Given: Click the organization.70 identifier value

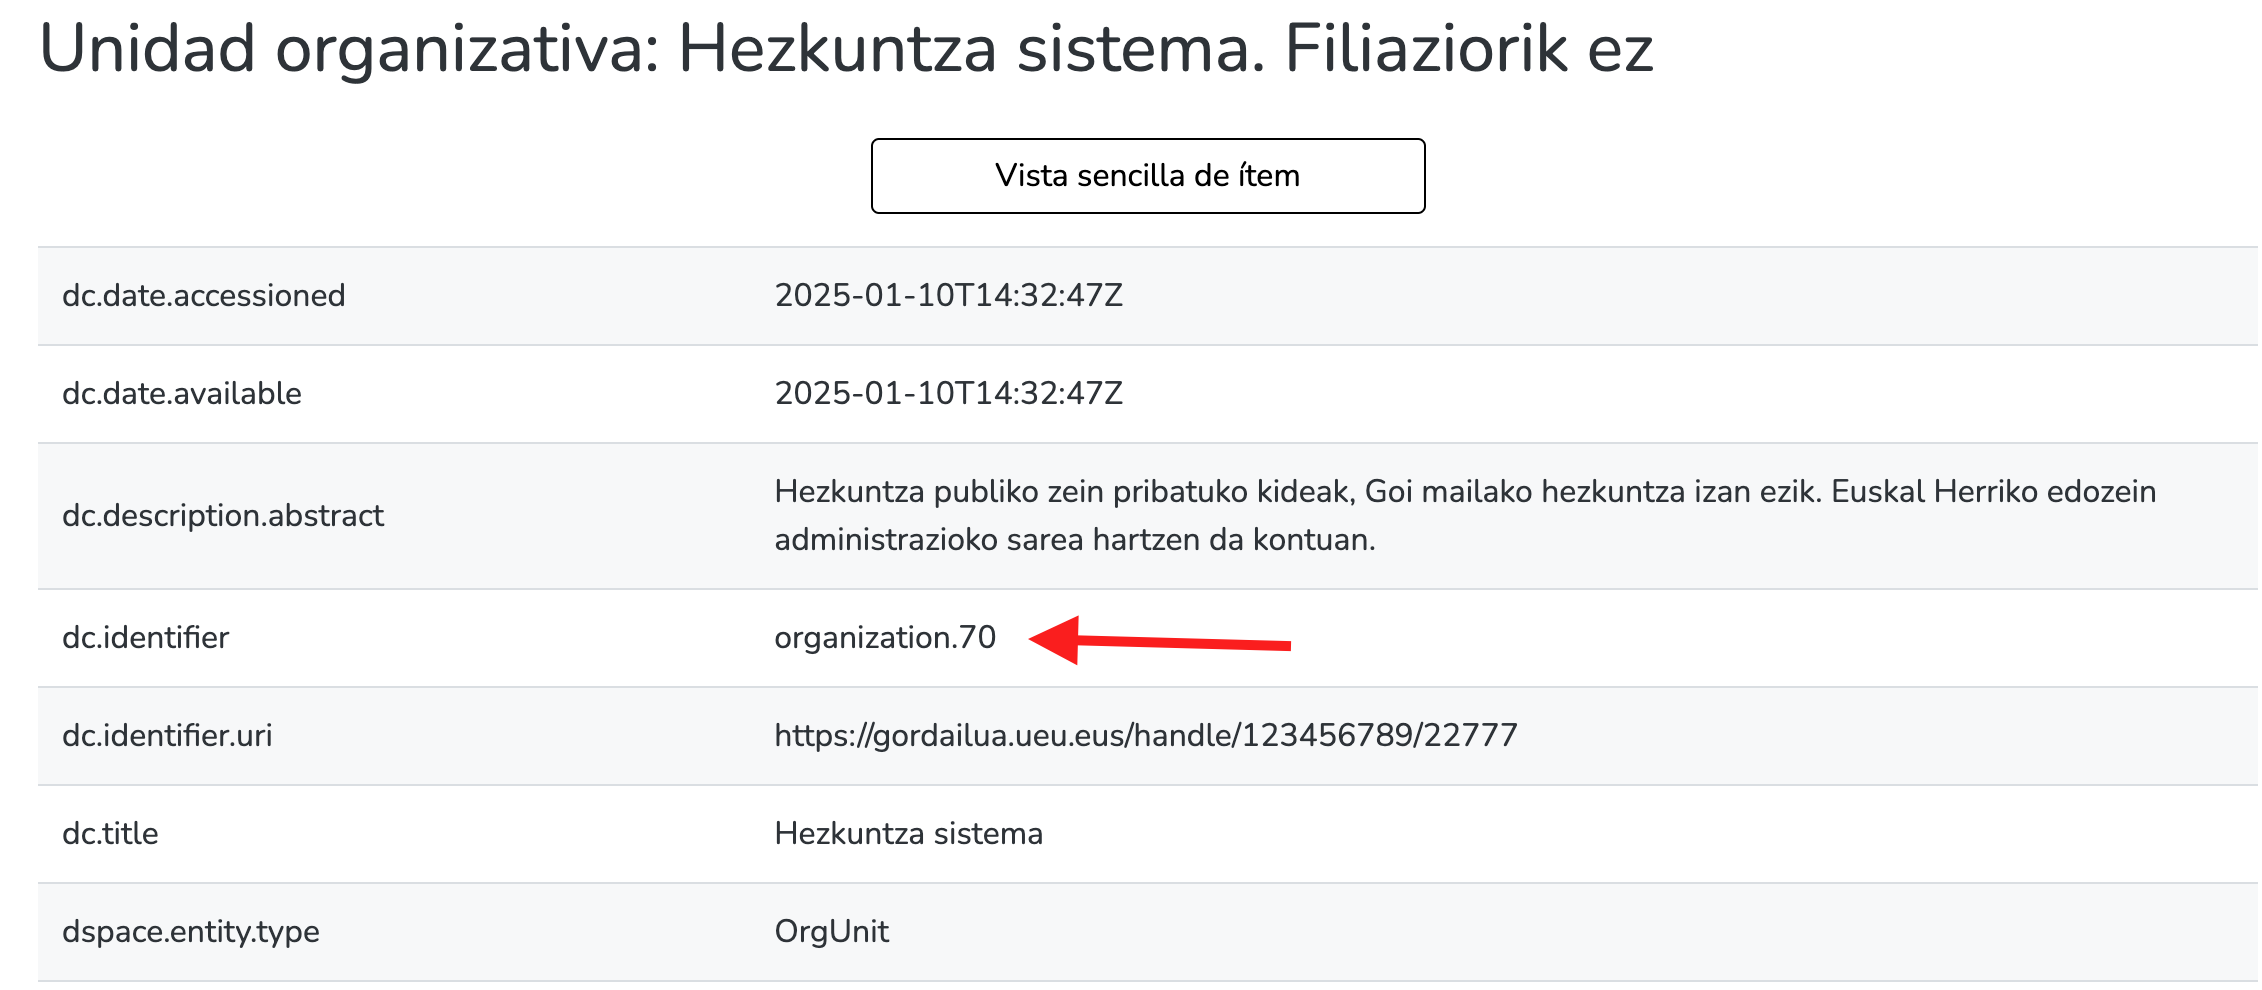Looking at the screenshot, I should (884, 638).
